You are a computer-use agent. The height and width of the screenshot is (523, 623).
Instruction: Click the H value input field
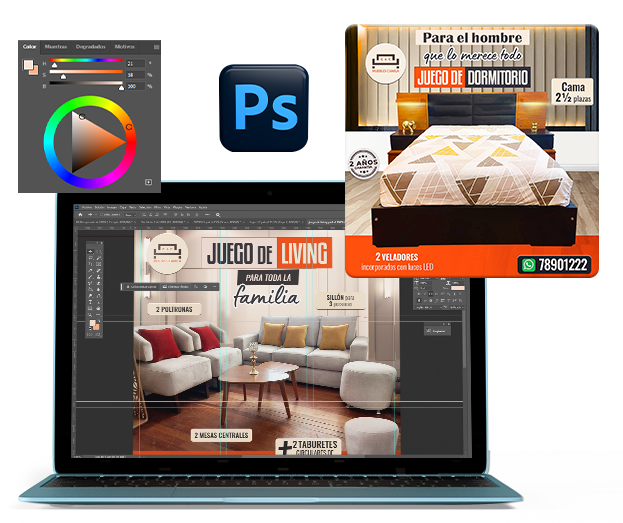click(x=133, y=62)
